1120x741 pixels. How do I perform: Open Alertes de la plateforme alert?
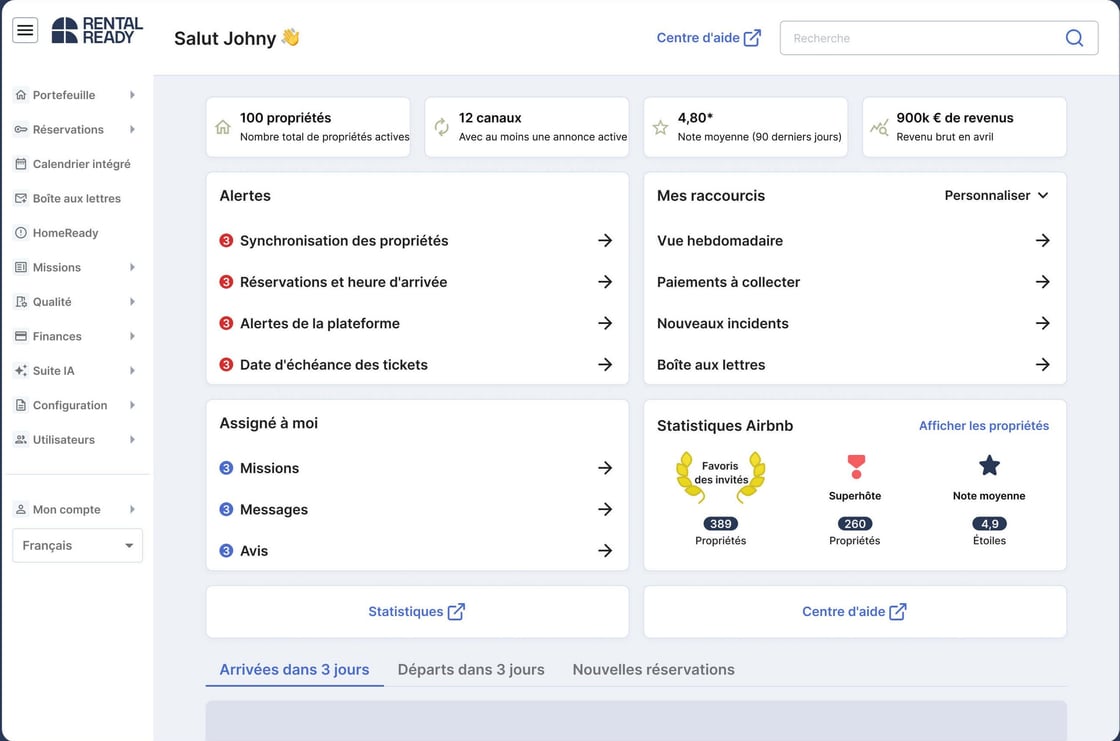pyautogui.click(x=416, y=323)
